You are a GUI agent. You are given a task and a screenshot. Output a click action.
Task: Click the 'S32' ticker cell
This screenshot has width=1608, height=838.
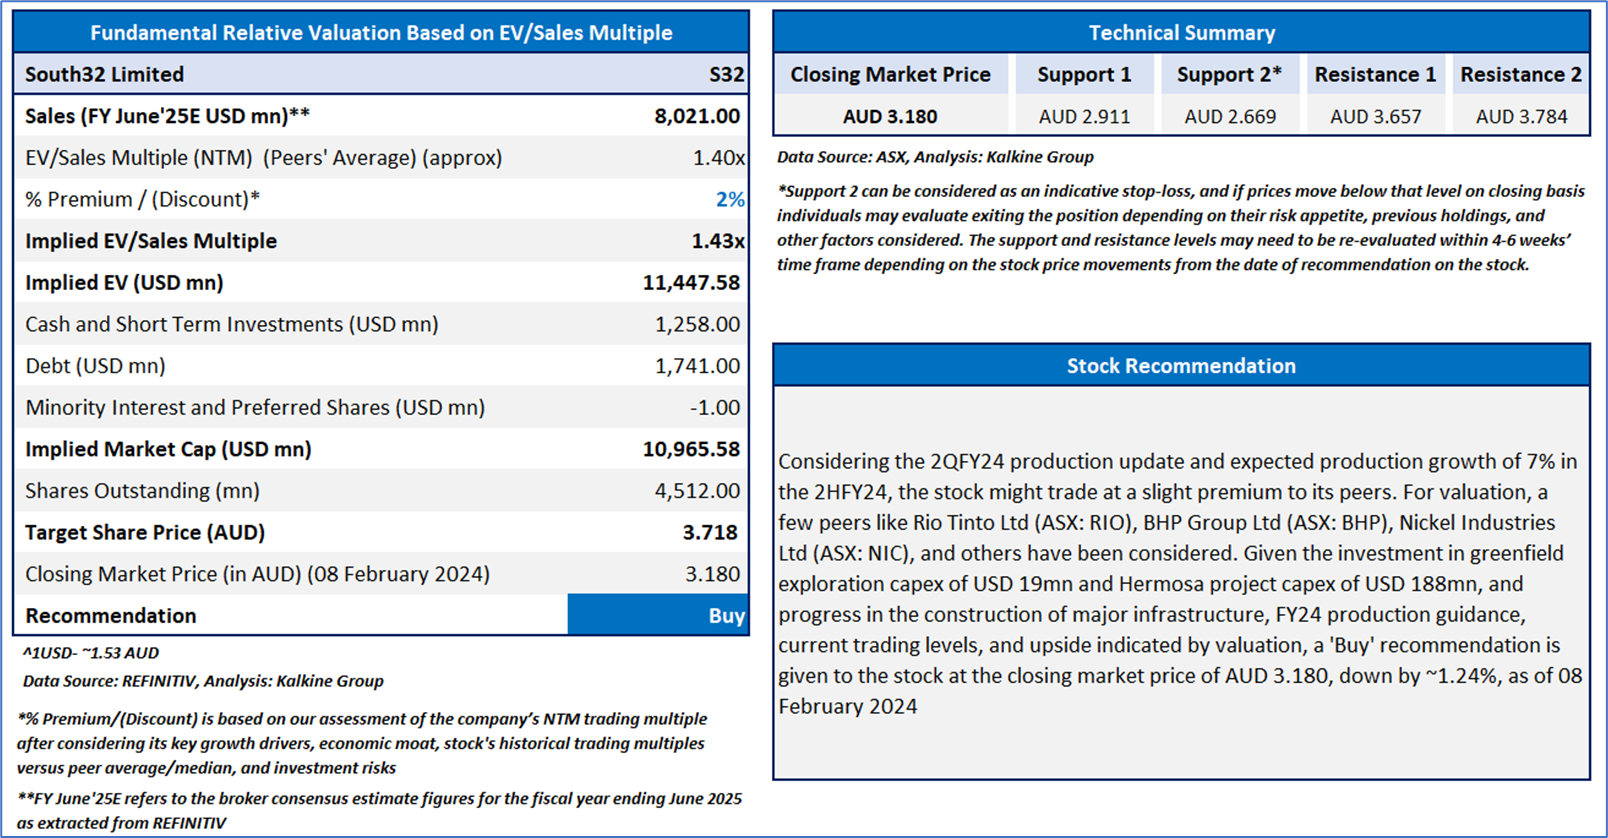[726, 74]
